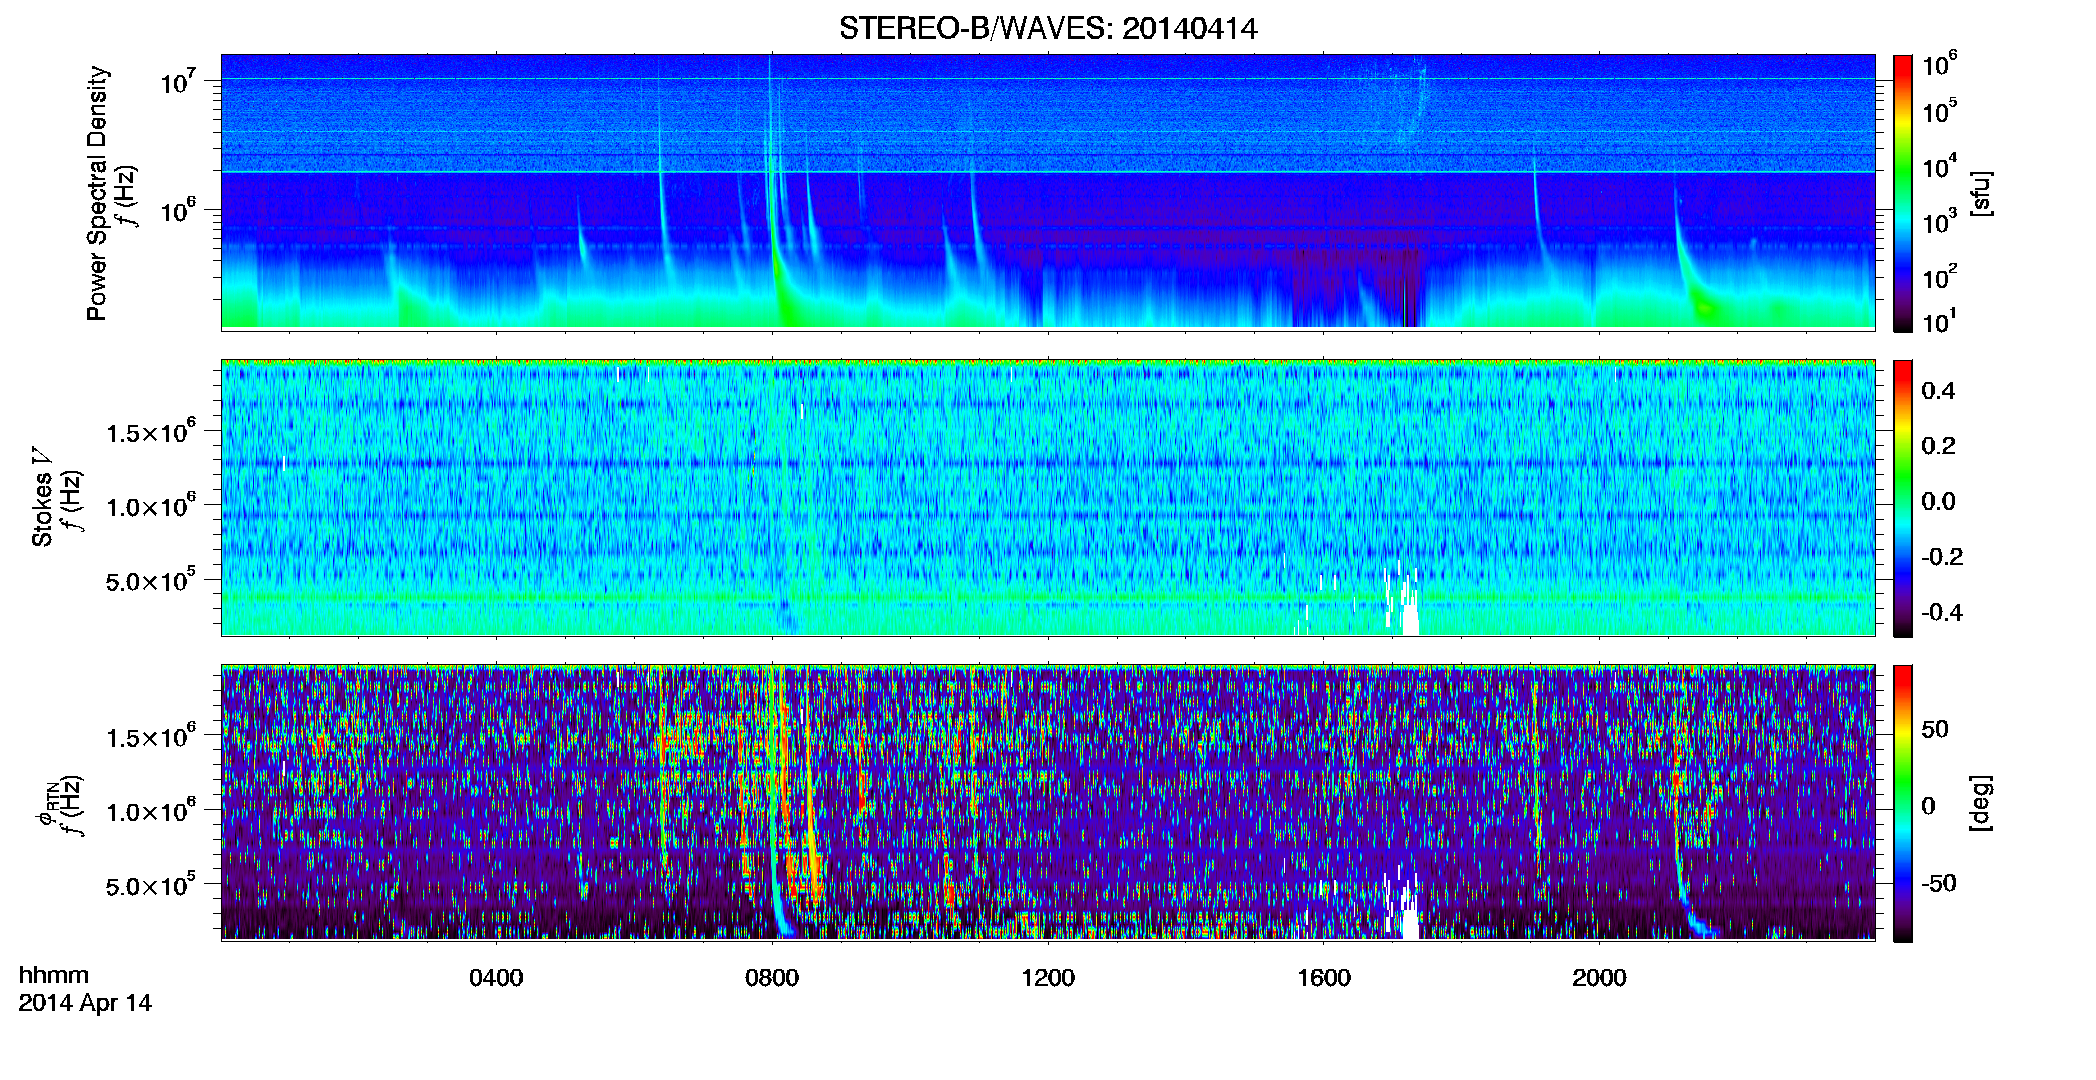Click the 10^4 value on the sfu color bar
The image size is (2096, 1080).
1940,166
